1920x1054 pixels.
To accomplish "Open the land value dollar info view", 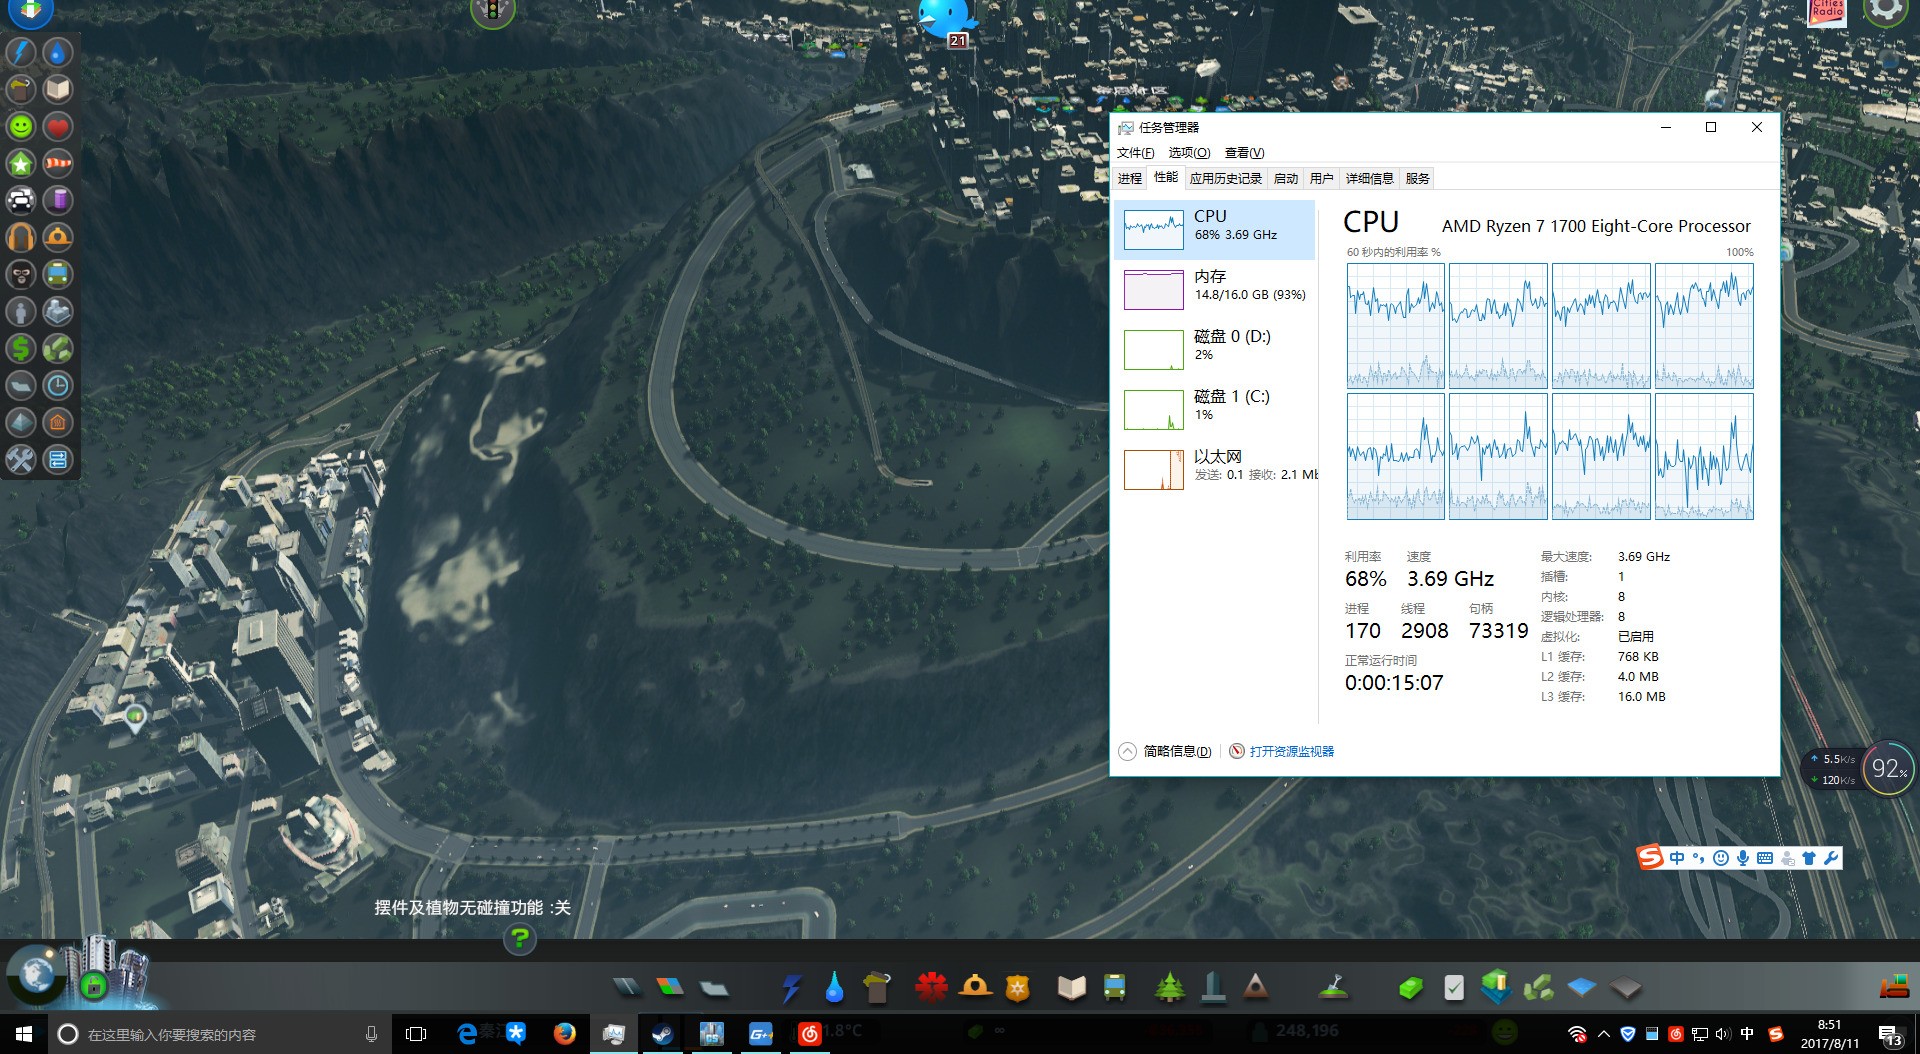I will (21, 348).
